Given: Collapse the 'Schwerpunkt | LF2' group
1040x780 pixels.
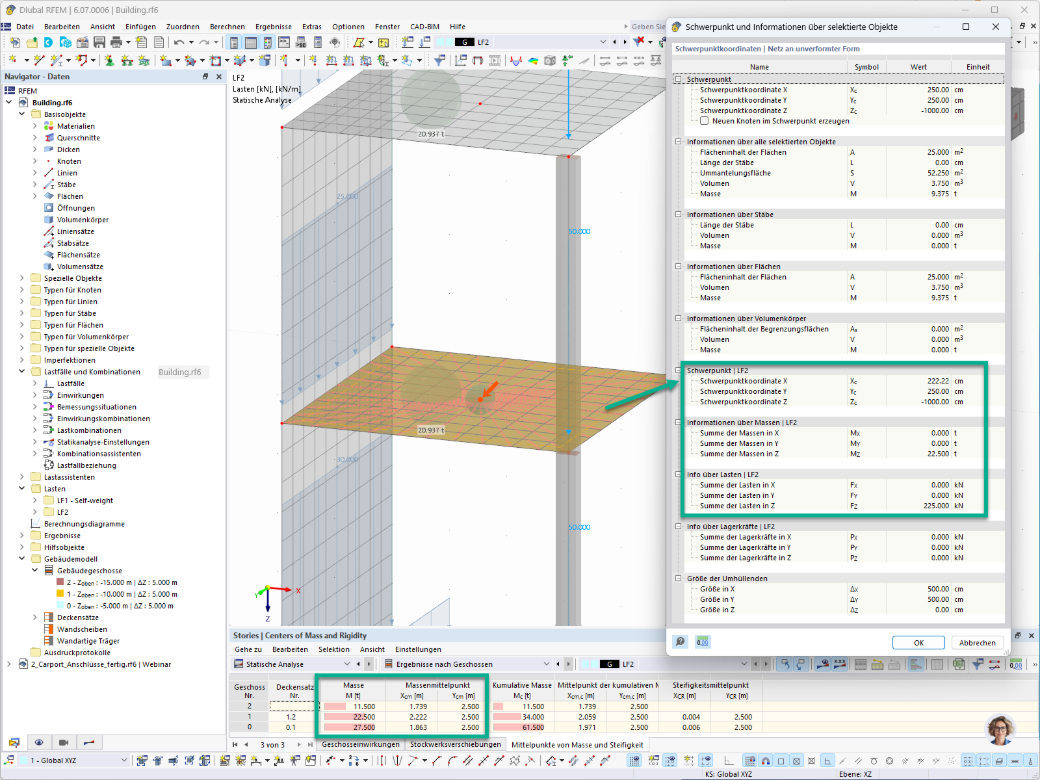Looking at the screenshot, I should (678, 370).
